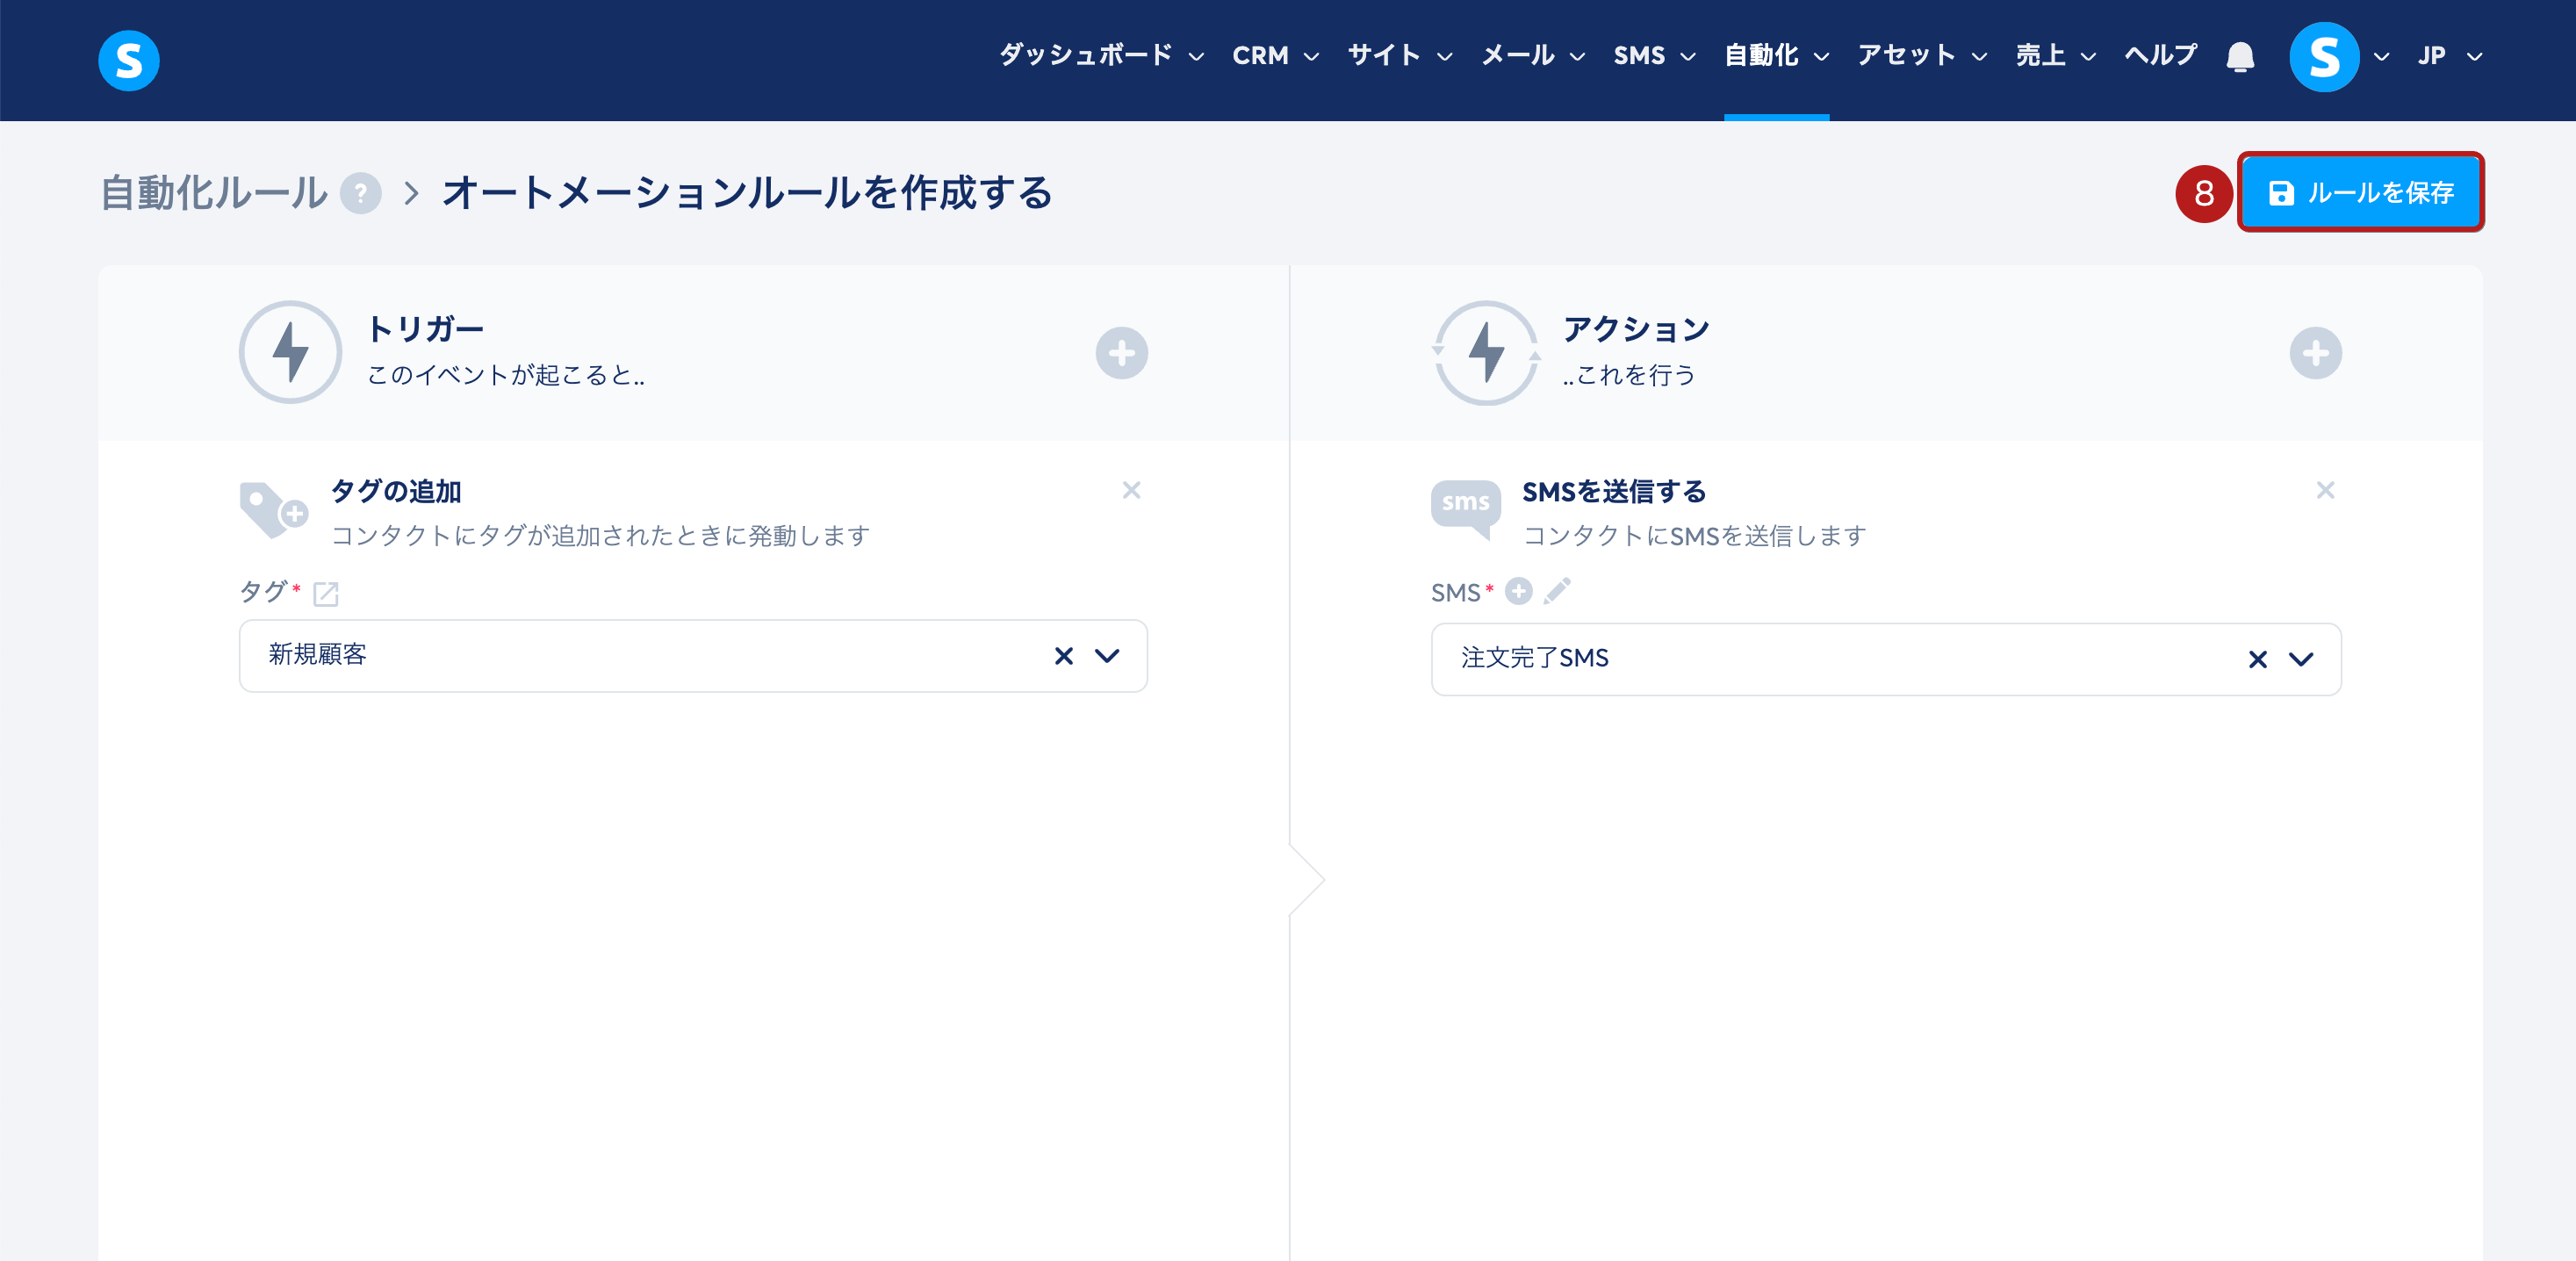
Task: Open the メール menu
Action: pos(1533,56)
